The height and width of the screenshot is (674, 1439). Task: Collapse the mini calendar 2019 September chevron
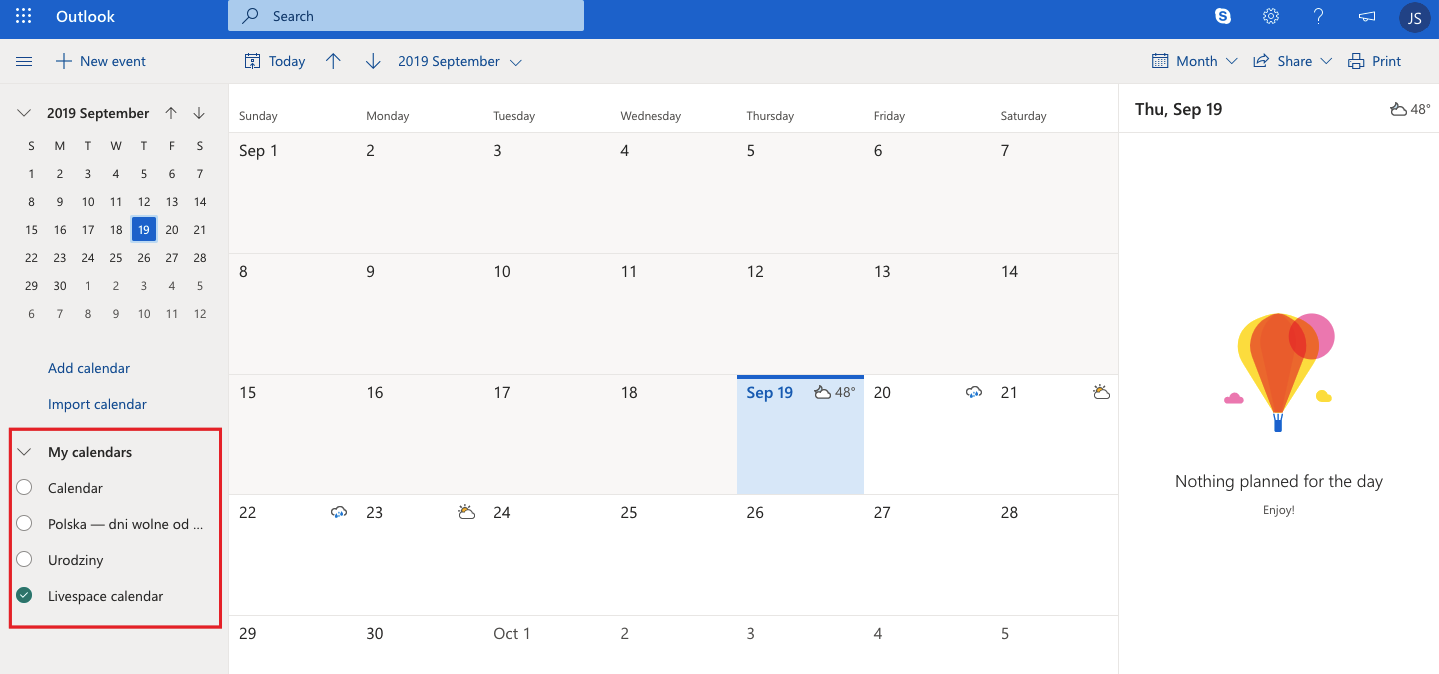click(24, 113)
